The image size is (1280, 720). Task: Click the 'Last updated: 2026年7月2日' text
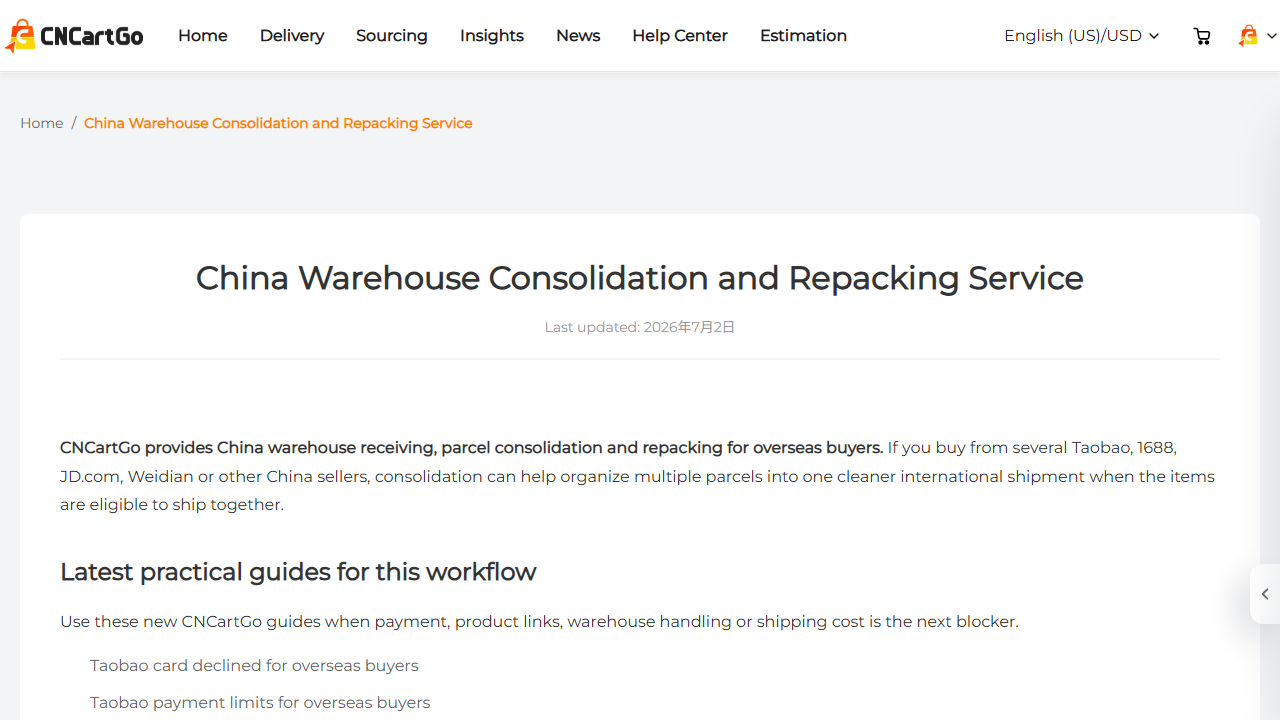coord(640,327)
